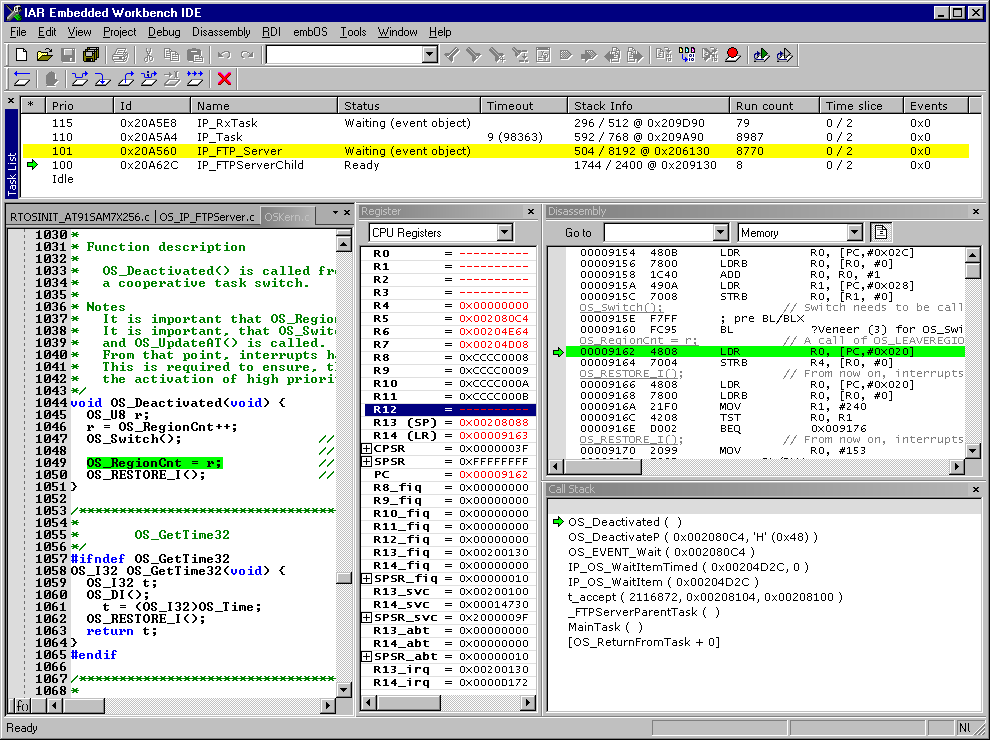The image size is (990, 740).
Task: Click the Undo arrow icon
Action: [224, 56]
